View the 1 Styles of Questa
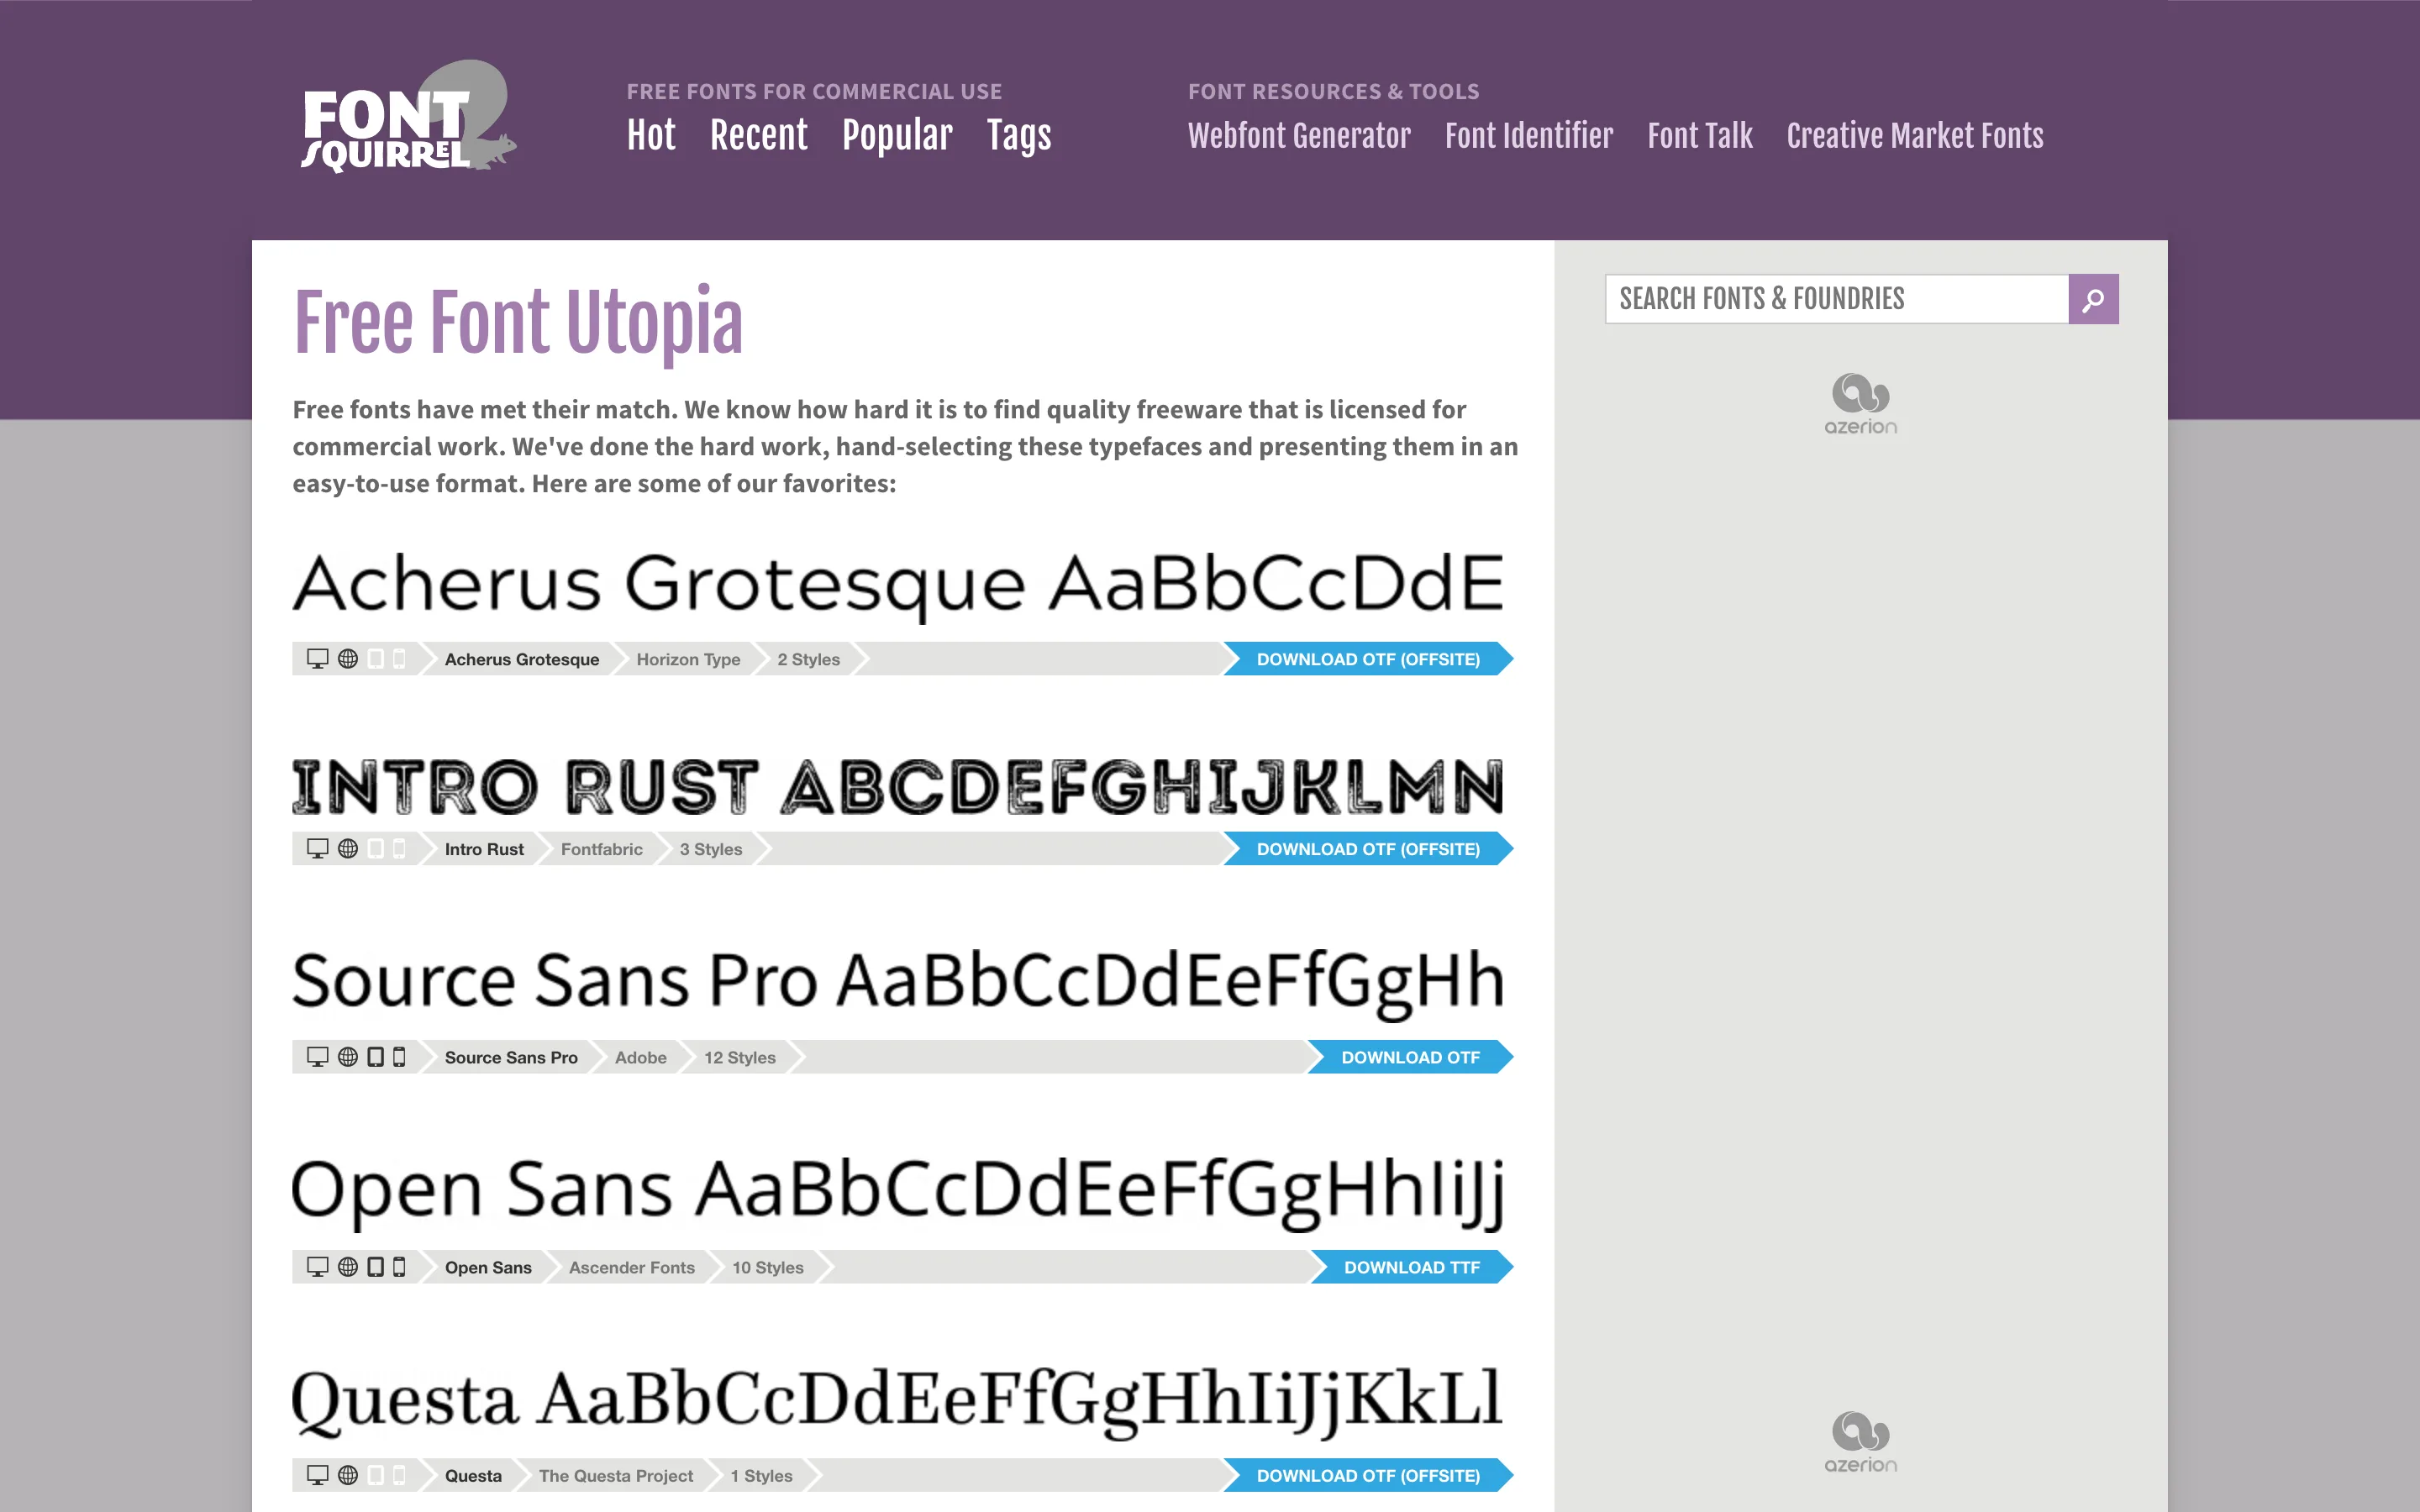This screenshot has width=2420, height=1512. click(761, 1475)
